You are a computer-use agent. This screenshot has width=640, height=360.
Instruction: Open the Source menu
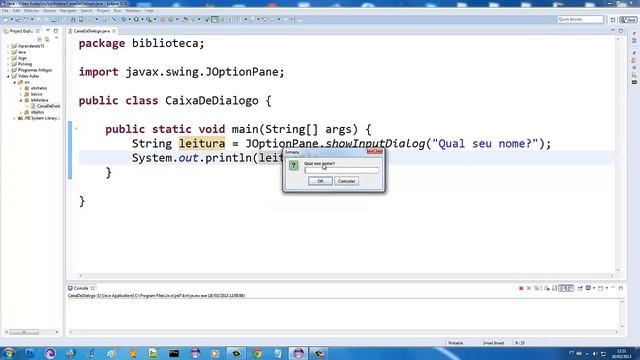49,11
